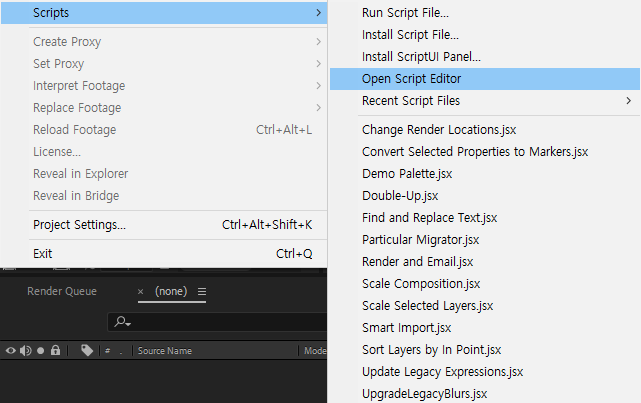The width and height of the screenshot is (641, 403).
Task: Switch to the Render Queue tab
Action: pyautogui.click(x=62, y=291)
